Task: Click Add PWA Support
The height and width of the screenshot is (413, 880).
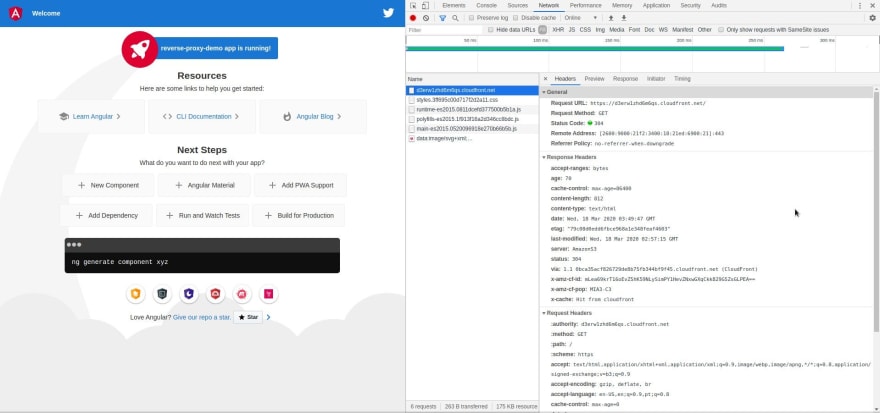Action: [x=300, y=185]
